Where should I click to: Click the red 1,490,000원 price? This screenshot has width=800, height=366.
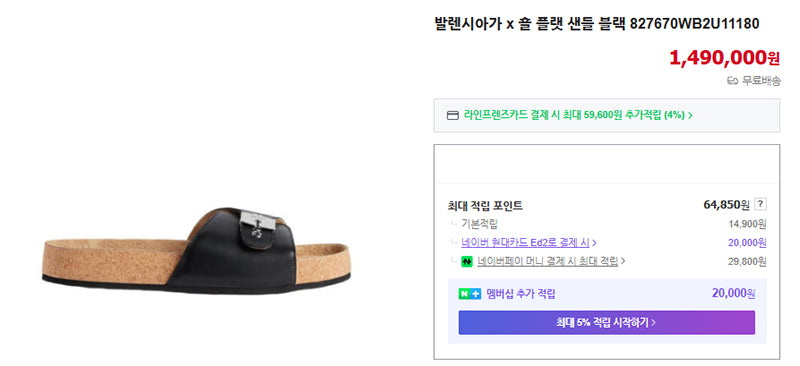(724, 58)
